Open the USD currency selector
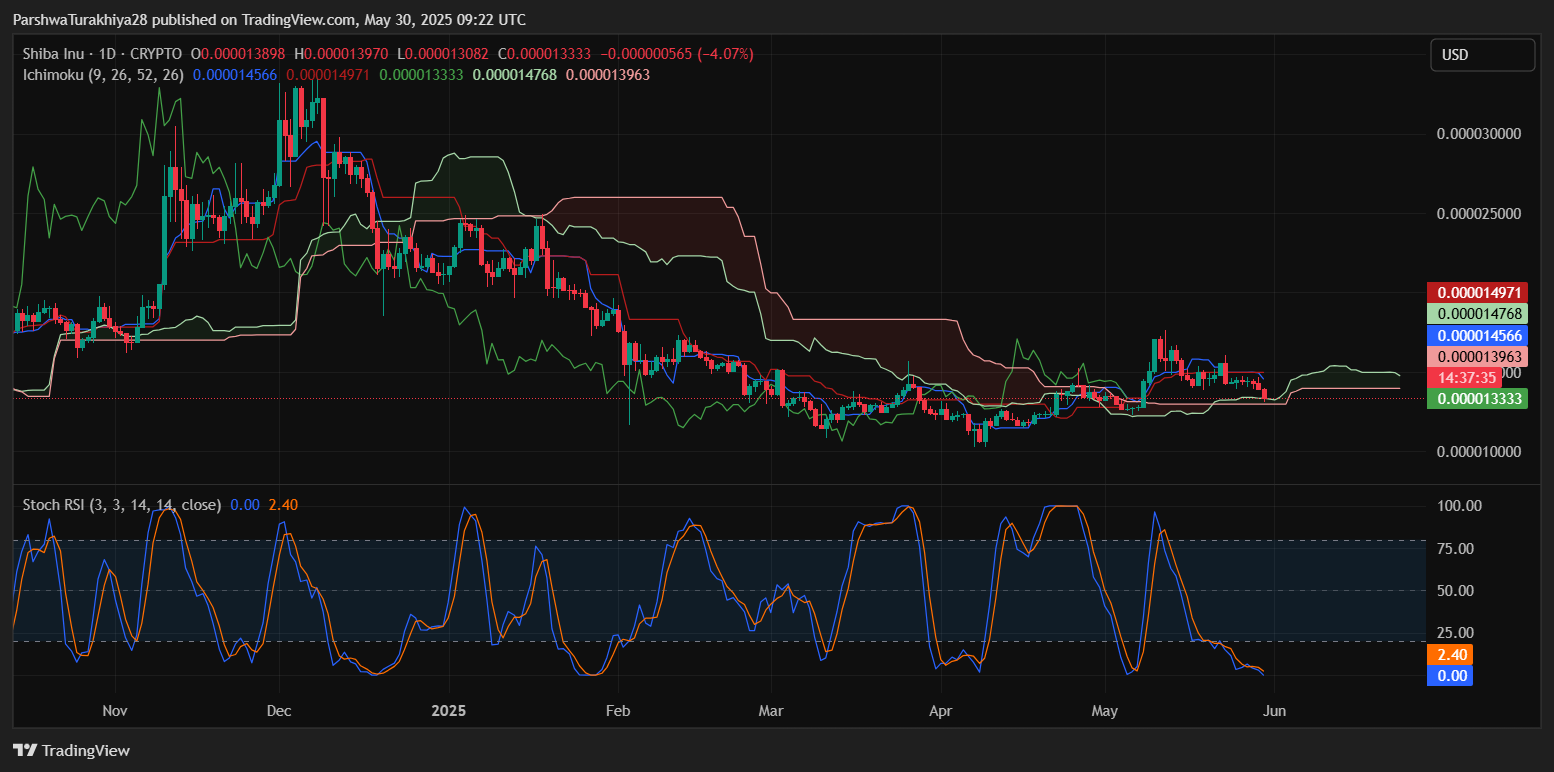1554x772 pixels. [x=1481, y=55]
